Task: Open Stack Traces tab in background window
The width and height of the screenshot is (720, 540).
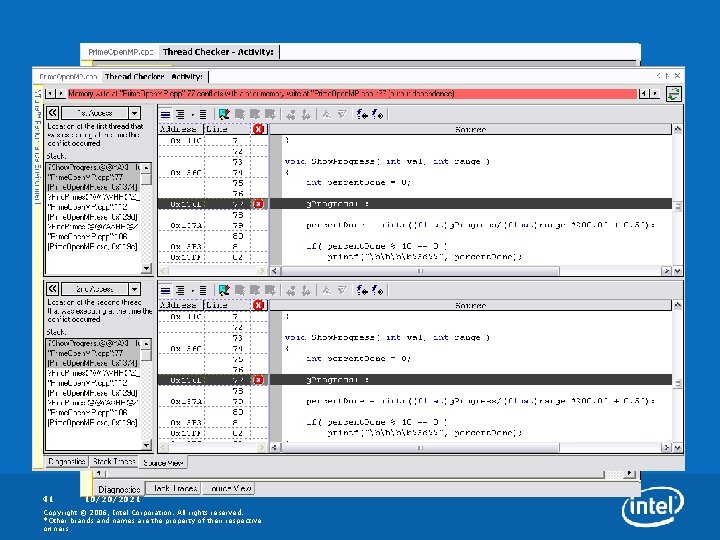Action: click(174, 489)
